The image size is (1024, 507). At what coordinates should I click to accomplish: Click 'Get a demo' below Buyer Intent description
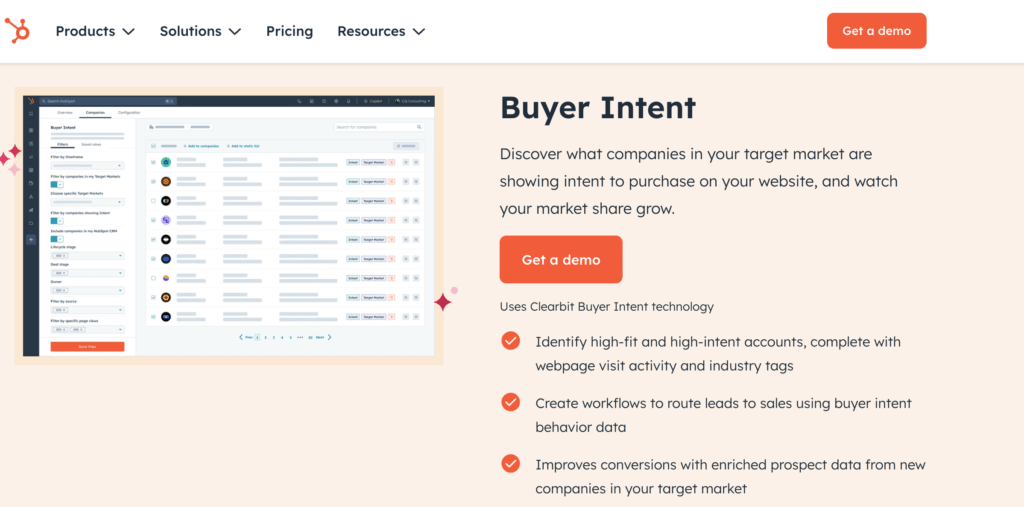tap(561, 260)
